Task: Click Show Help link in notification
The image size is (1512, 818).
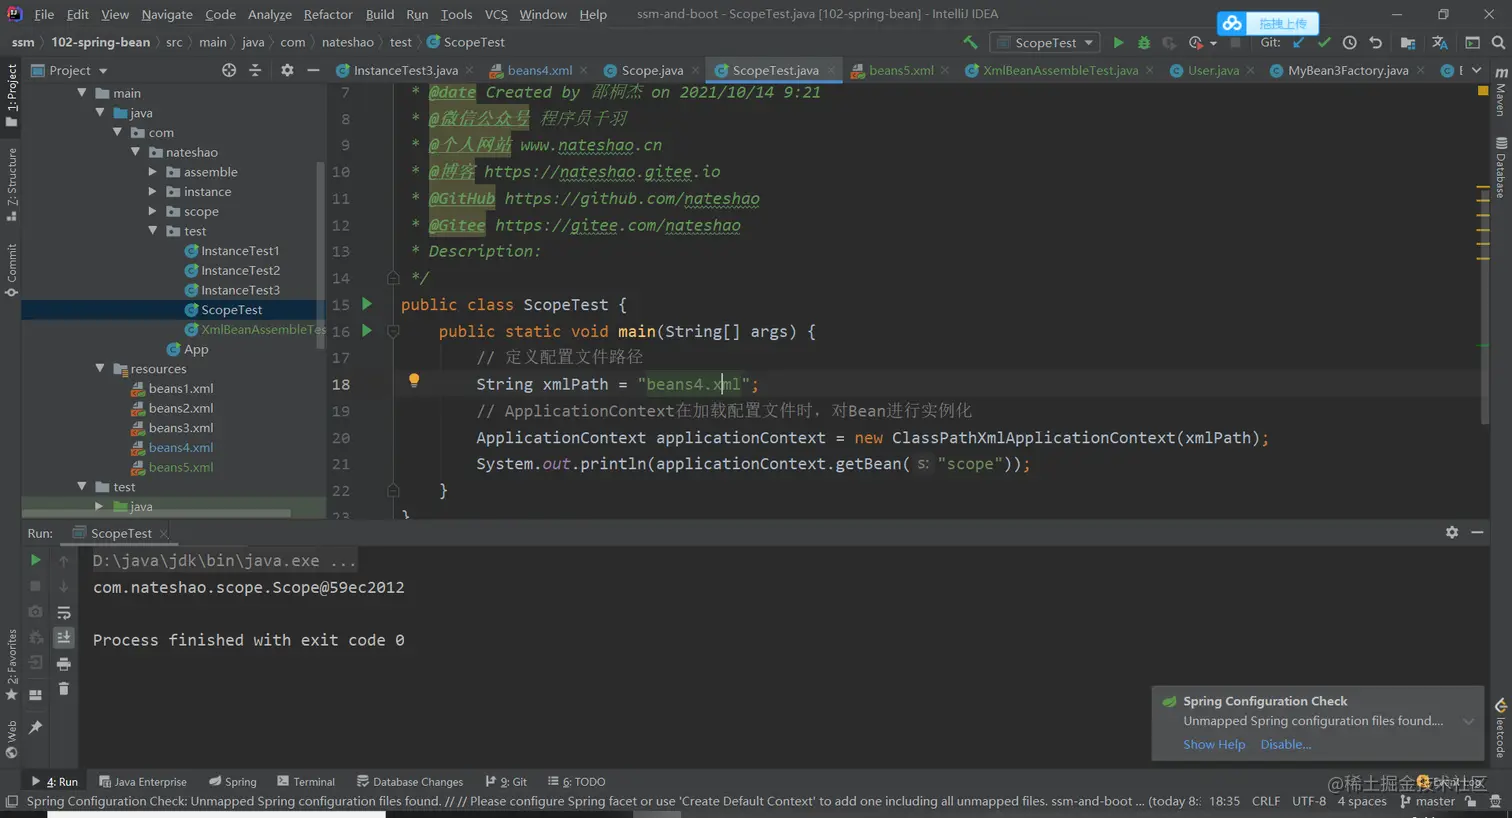Action: pos(1214,744)
